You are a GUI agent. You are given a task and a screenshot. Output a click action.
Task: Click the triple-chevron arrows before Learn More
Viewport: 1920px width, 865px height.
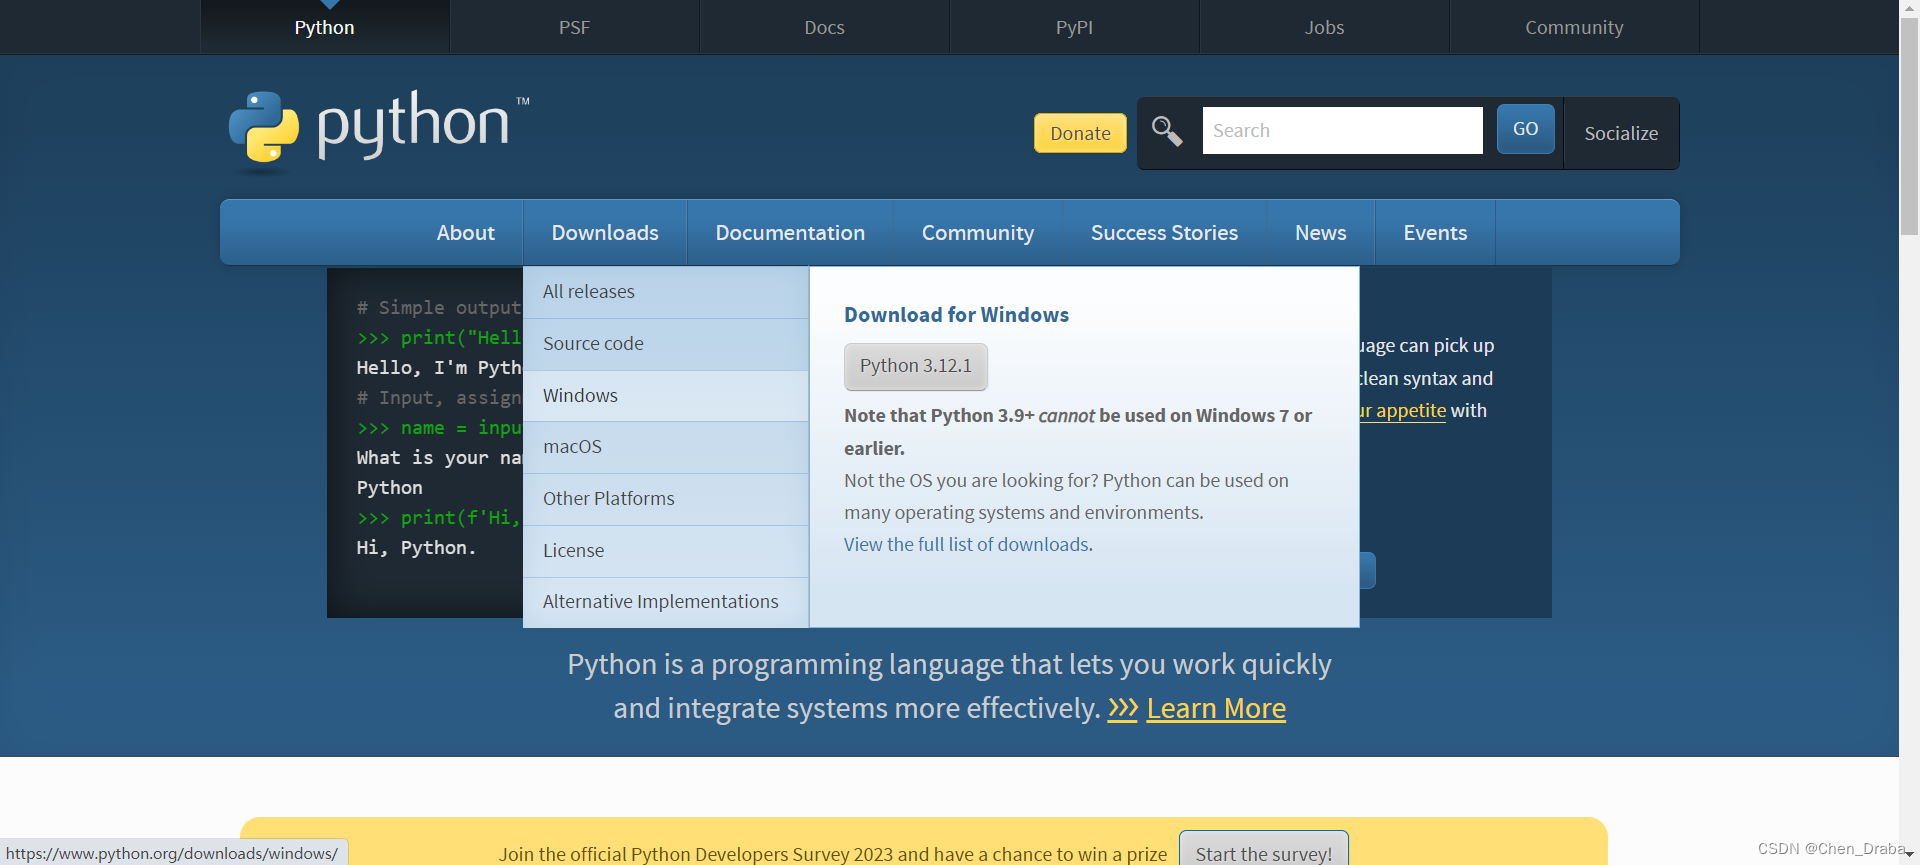[1123, 708]
